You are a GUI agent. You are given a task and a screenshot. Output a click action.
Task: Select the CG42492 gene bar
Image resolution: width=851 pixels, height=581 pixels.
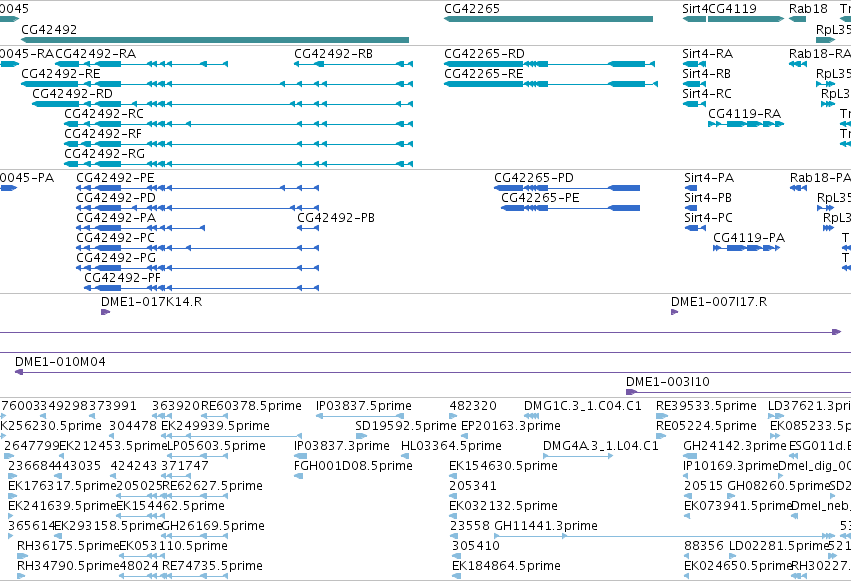tap(215, 40)
